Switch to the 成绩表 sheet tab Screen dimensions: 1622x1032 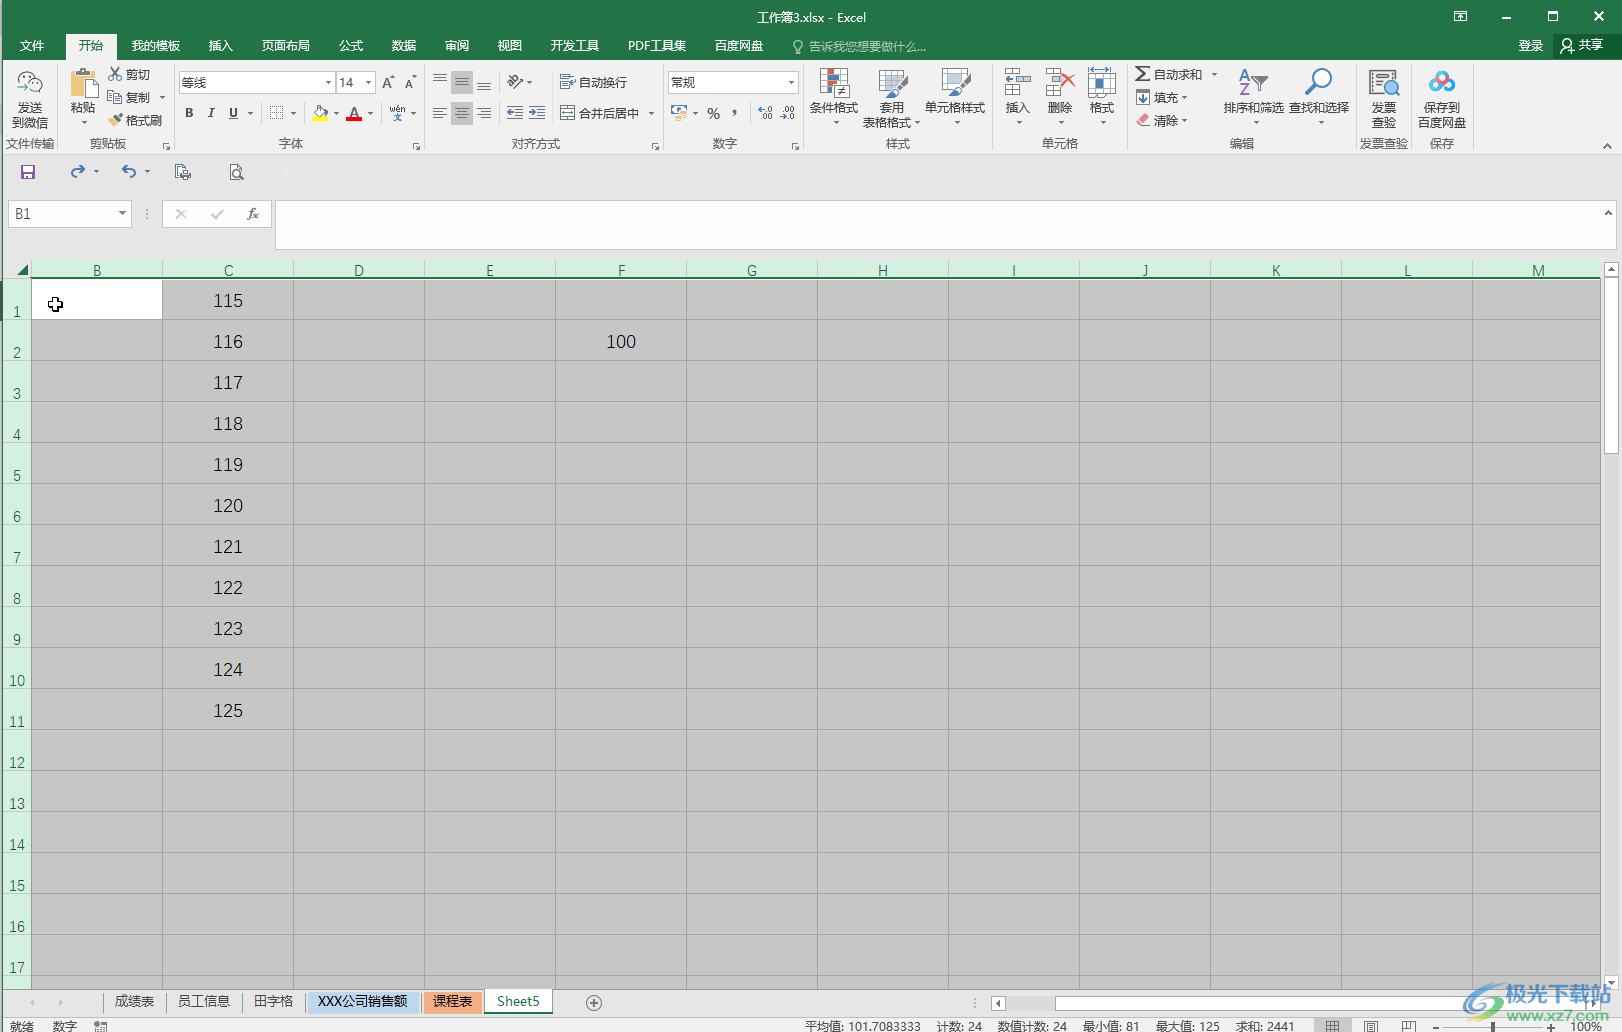[x=134, y=1001]
